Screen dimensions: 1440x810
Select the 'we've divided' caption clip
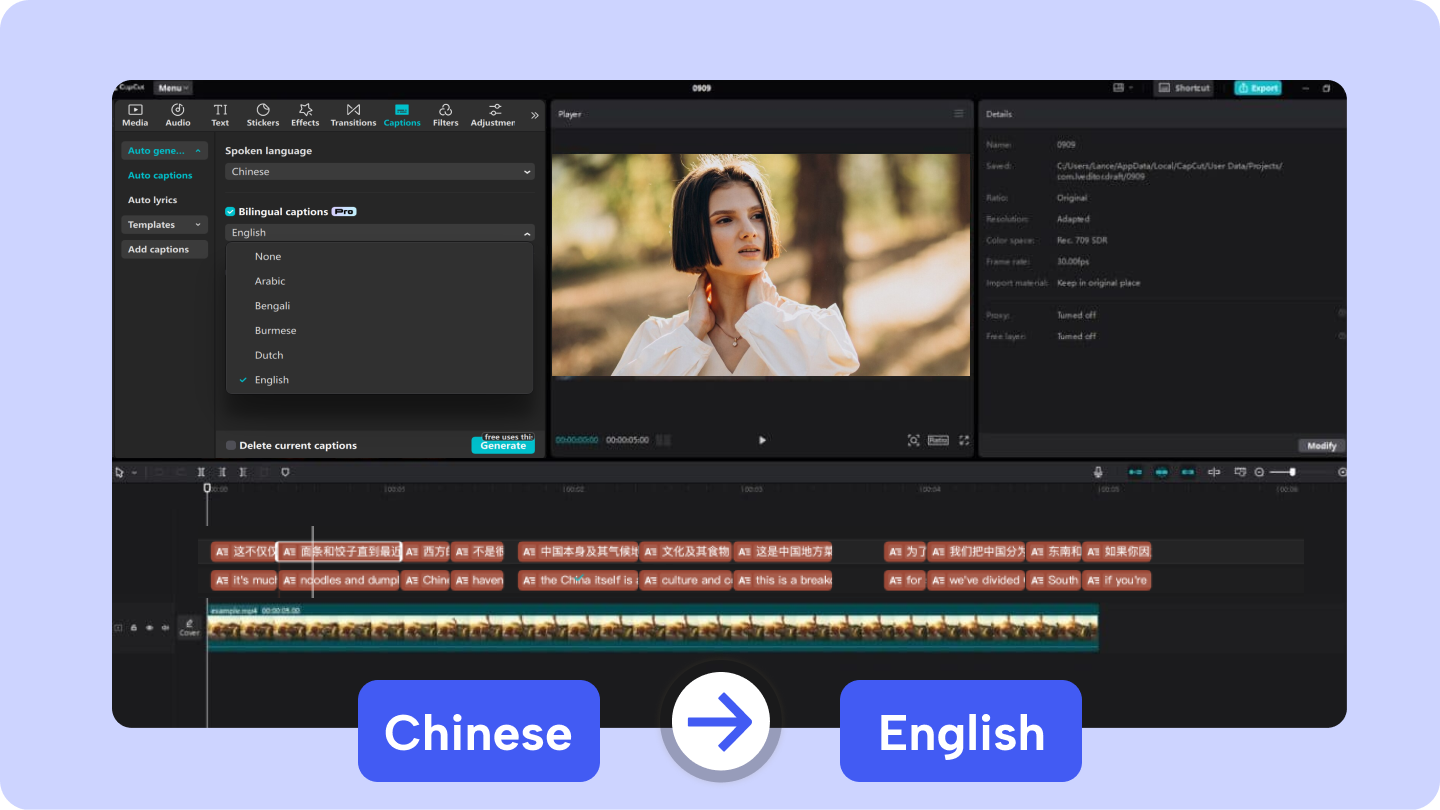tap(976, 580)
